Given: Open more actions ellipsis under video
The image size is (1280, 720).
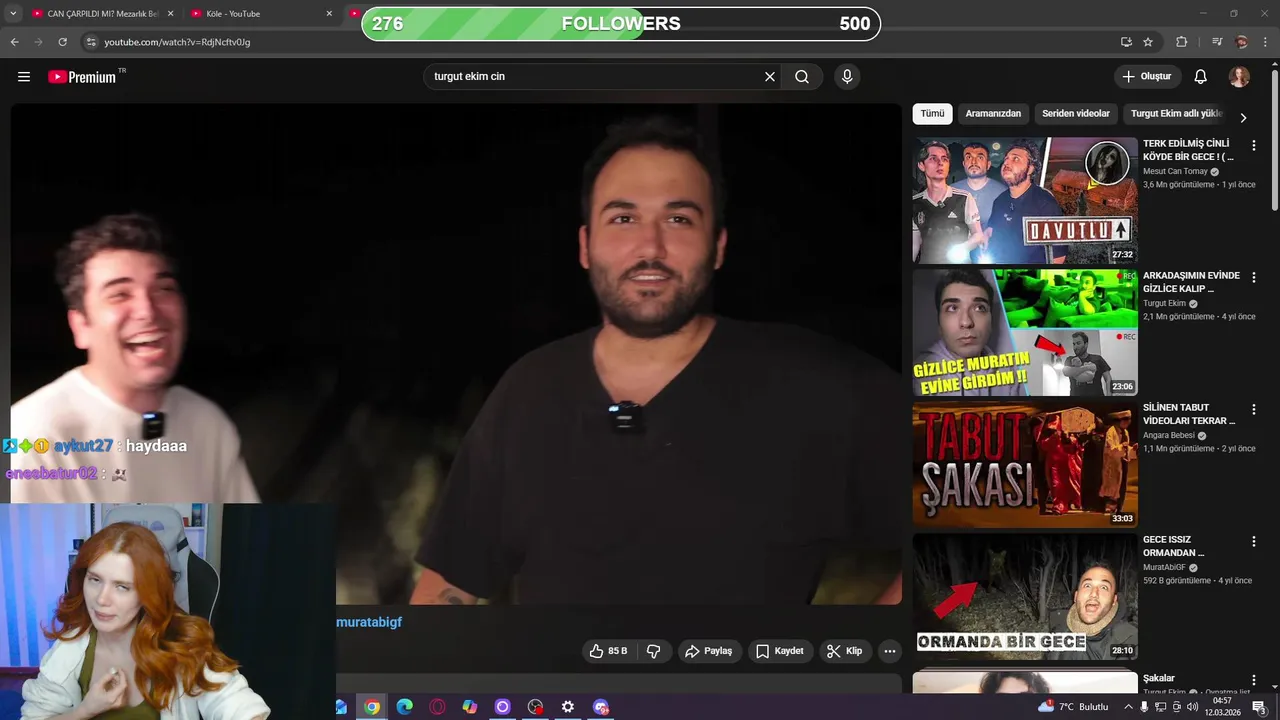Looking at the screenshot, I should (889, 651).
